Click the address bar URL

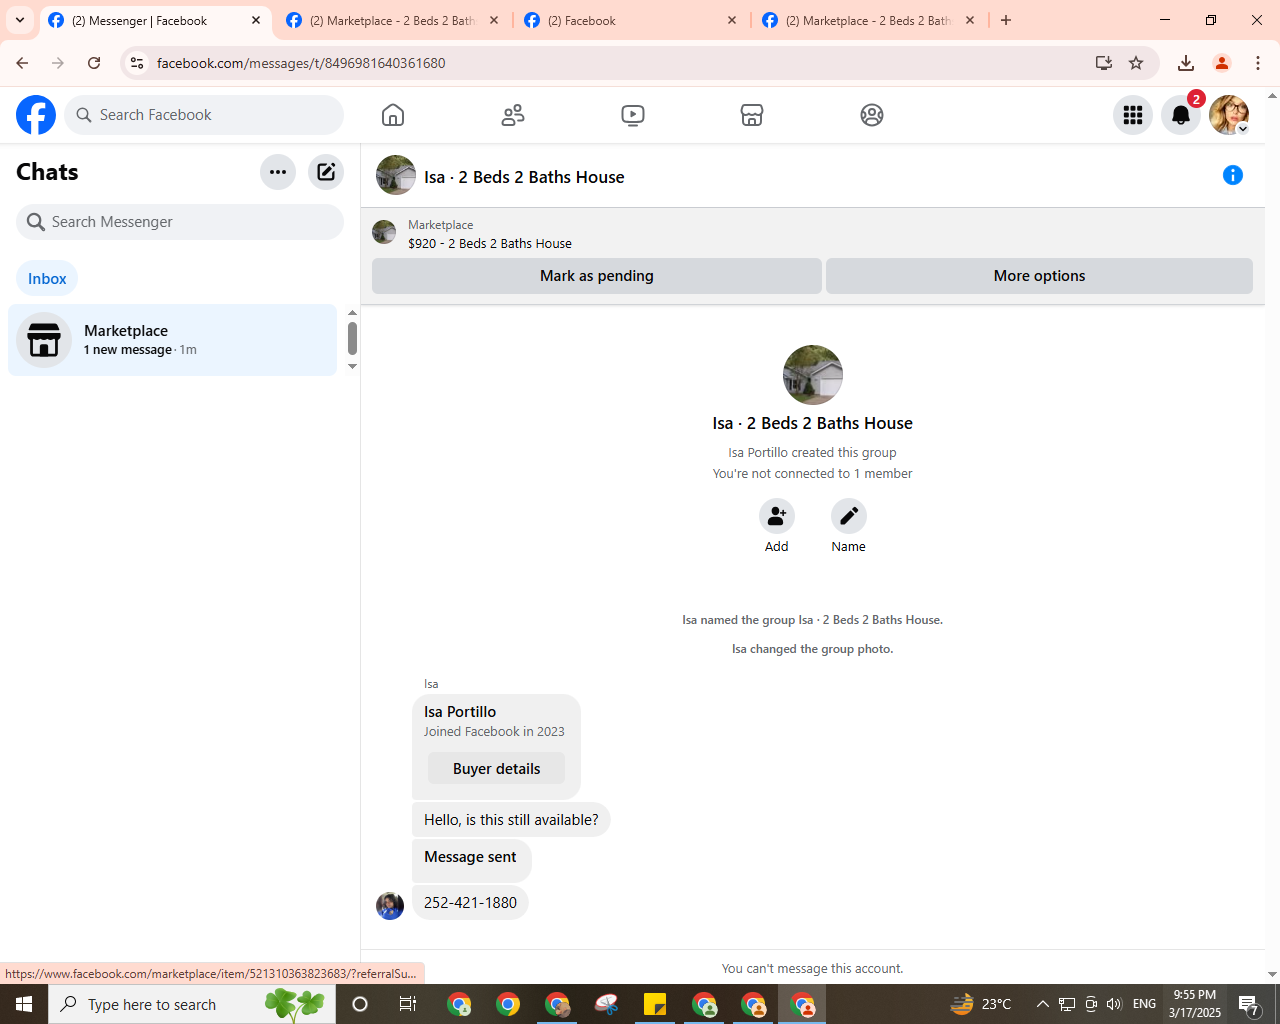coord(301,63)
